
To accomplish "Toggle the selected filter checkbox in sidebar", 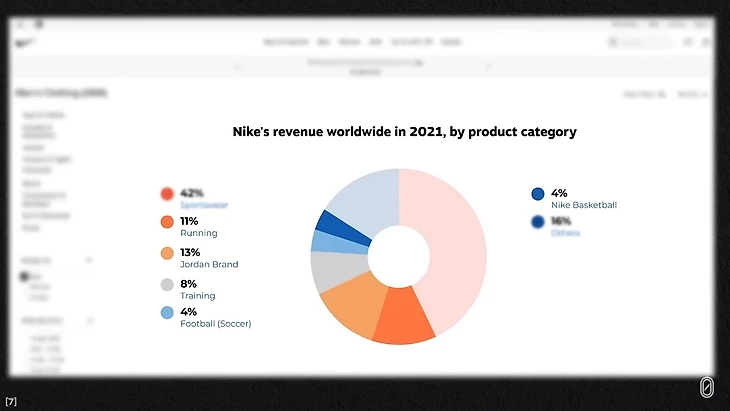I will click(x=24, y=276).
